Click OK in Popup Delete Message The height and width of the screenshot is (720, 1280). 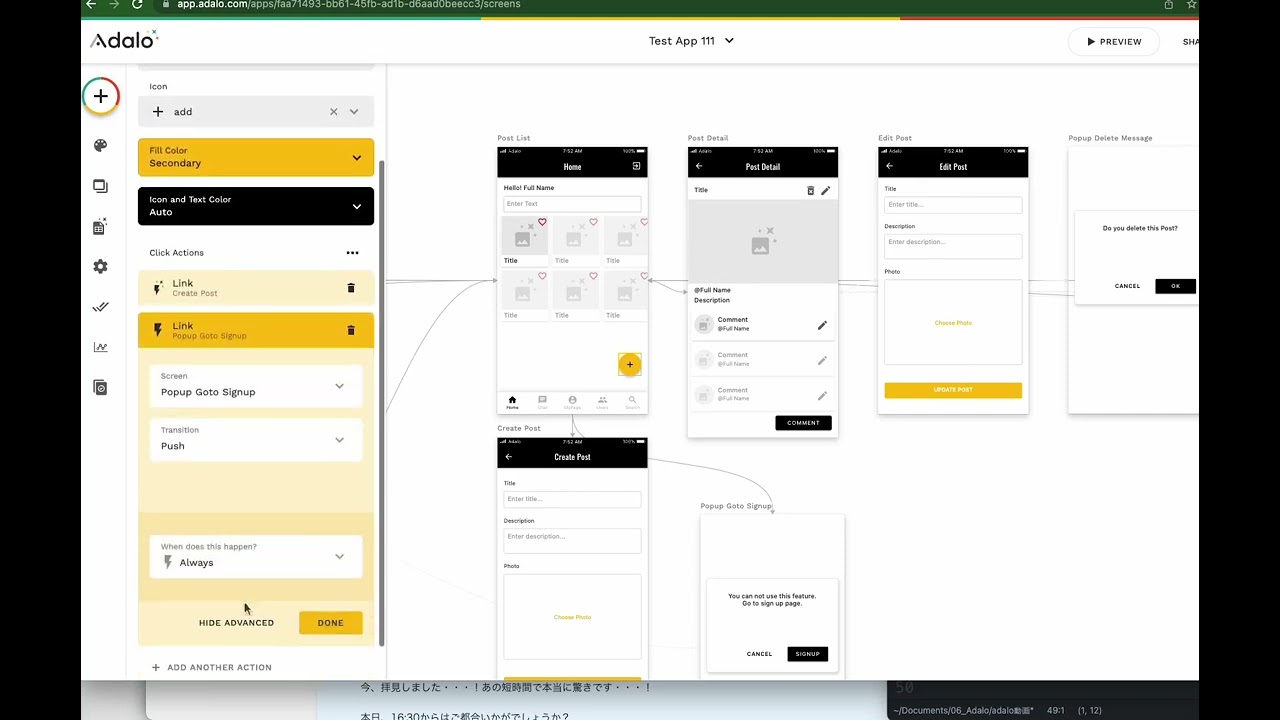pos(1176,286)
